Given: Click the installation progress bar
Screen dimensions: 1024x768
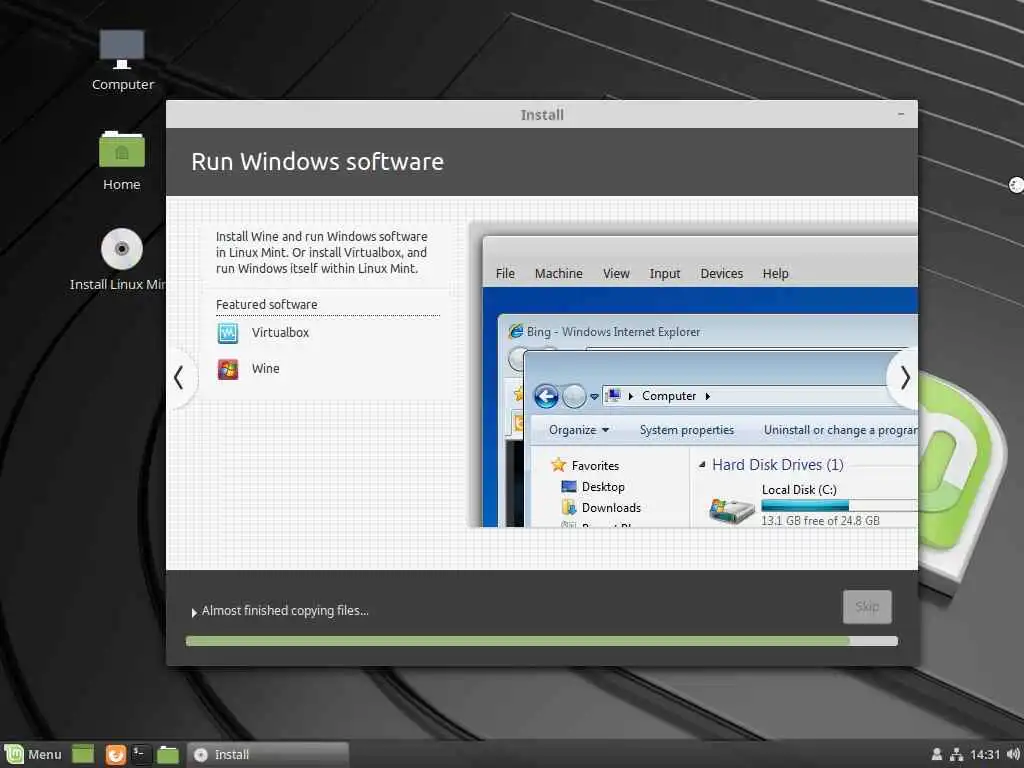Looking at the screenshot, I should point(541,641).
